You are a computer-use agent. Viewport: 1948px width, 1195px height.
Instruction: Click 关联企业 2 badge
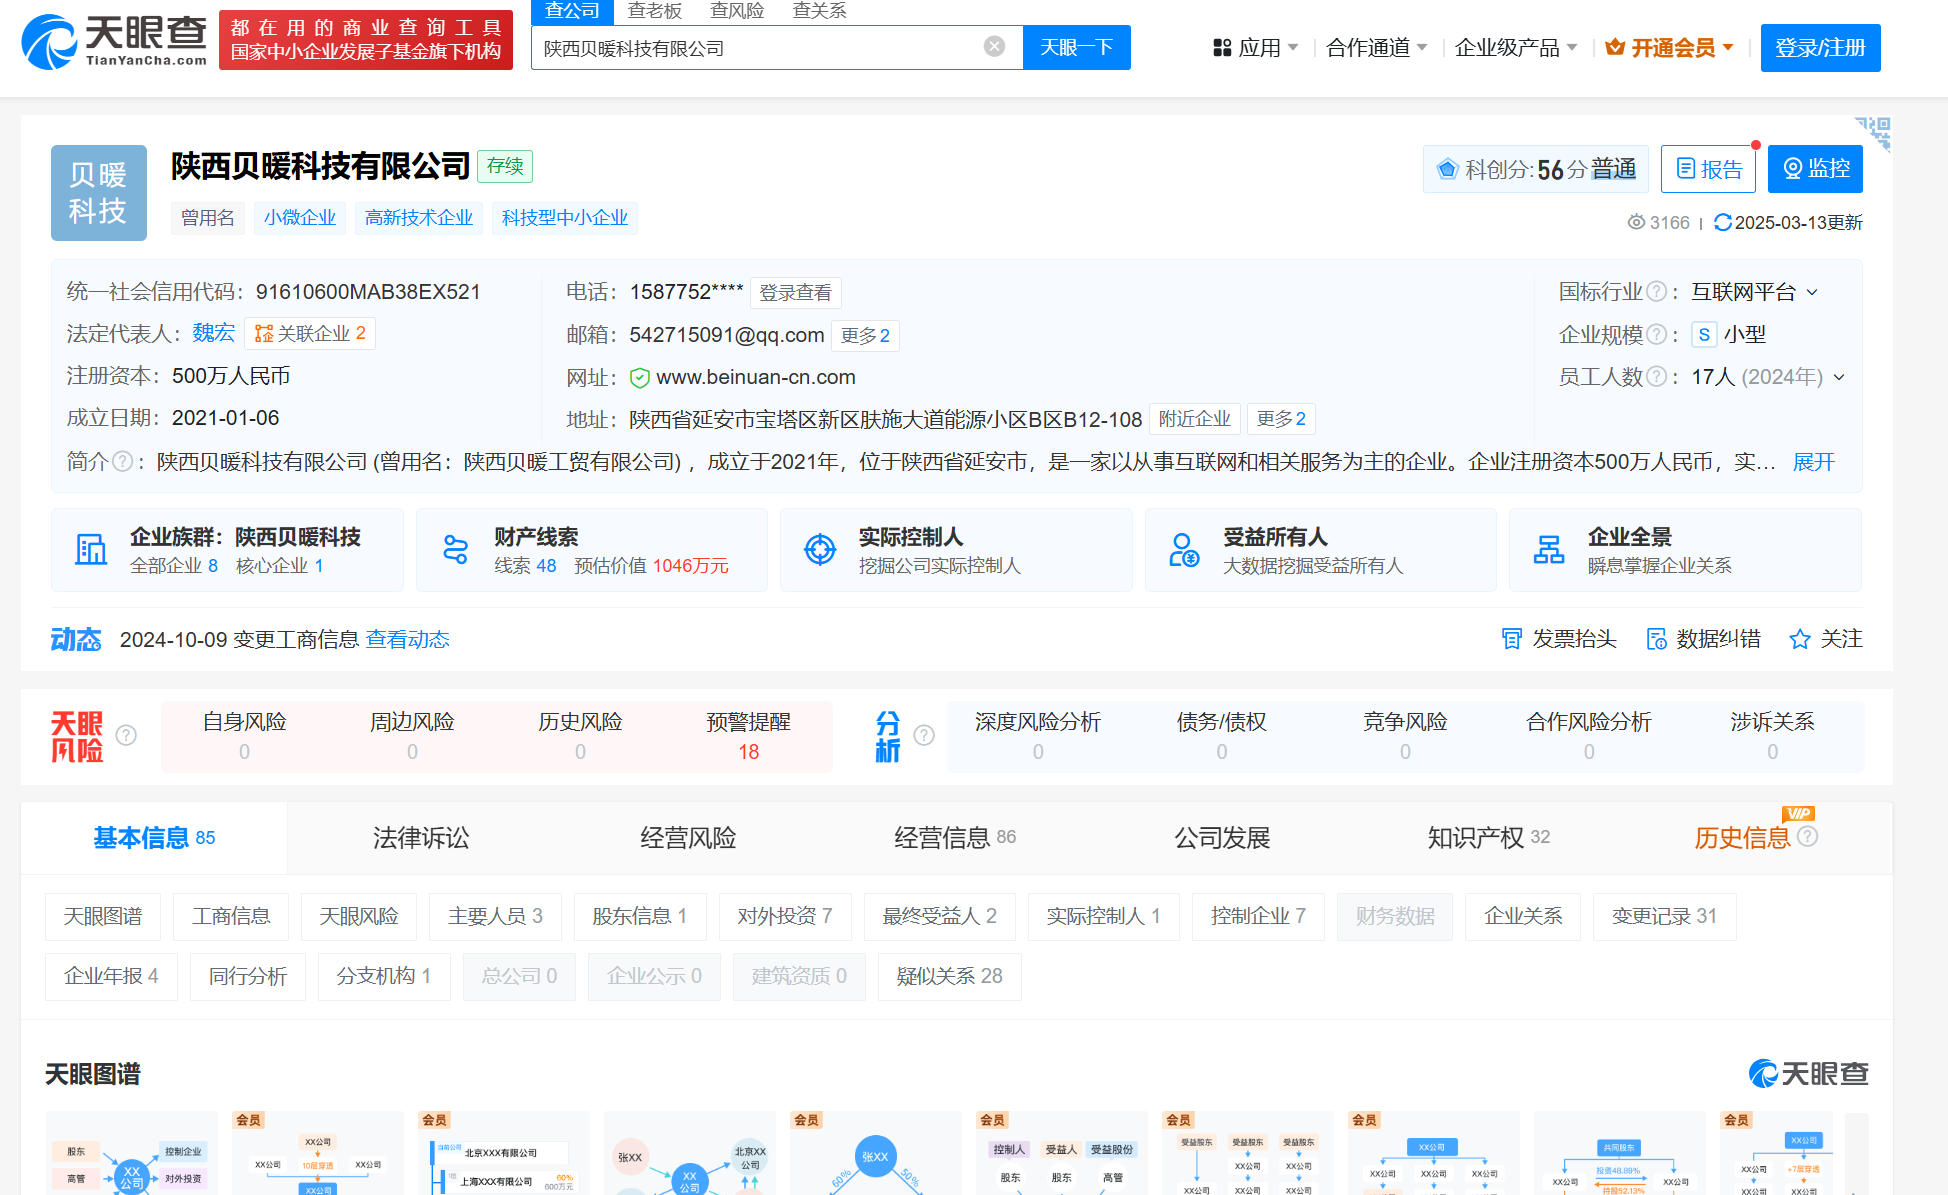(x=310, y=334)
